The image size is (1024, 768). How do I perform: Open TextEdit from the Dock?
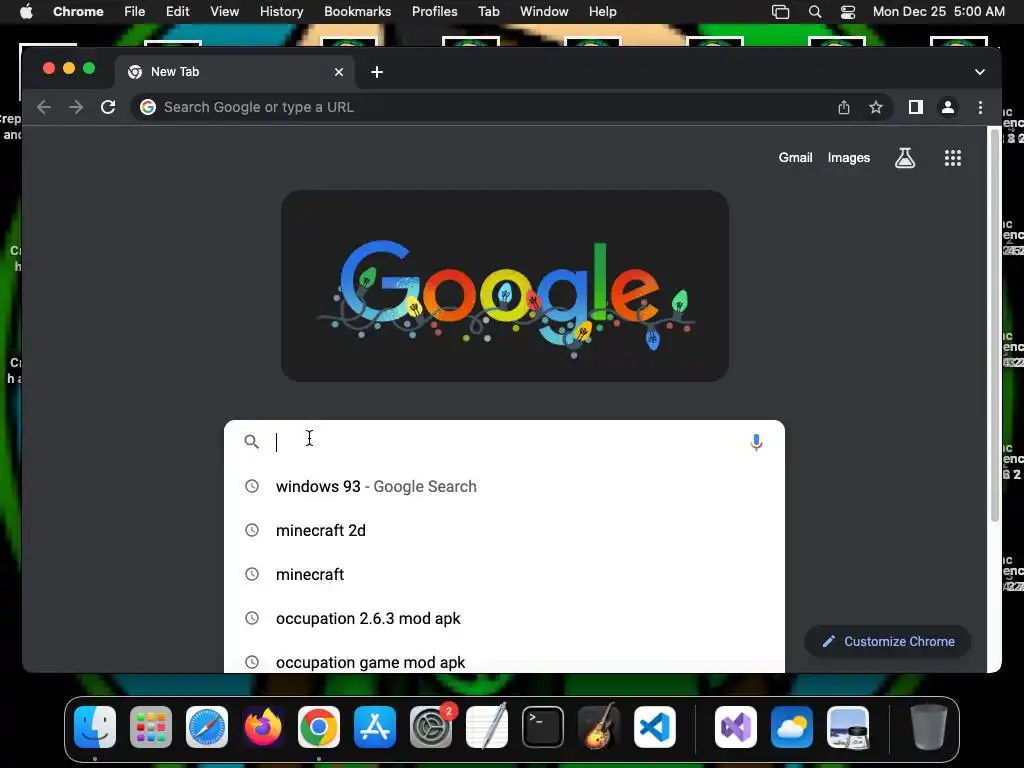487,727
